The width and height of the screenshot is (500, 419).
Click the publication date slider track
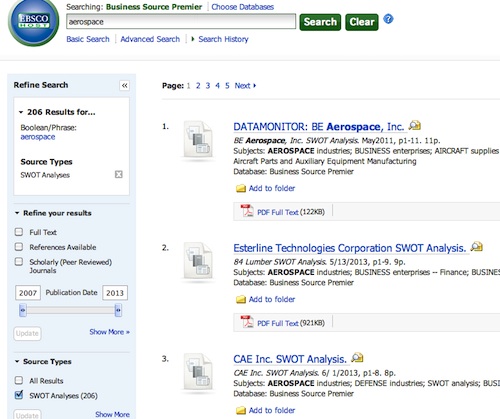click(x=70, y=310)
